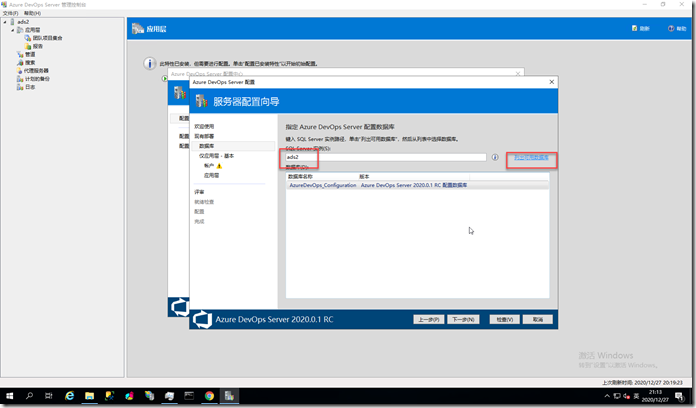Close the background 配置中心 window
The image size is (696, 408).
518,73
